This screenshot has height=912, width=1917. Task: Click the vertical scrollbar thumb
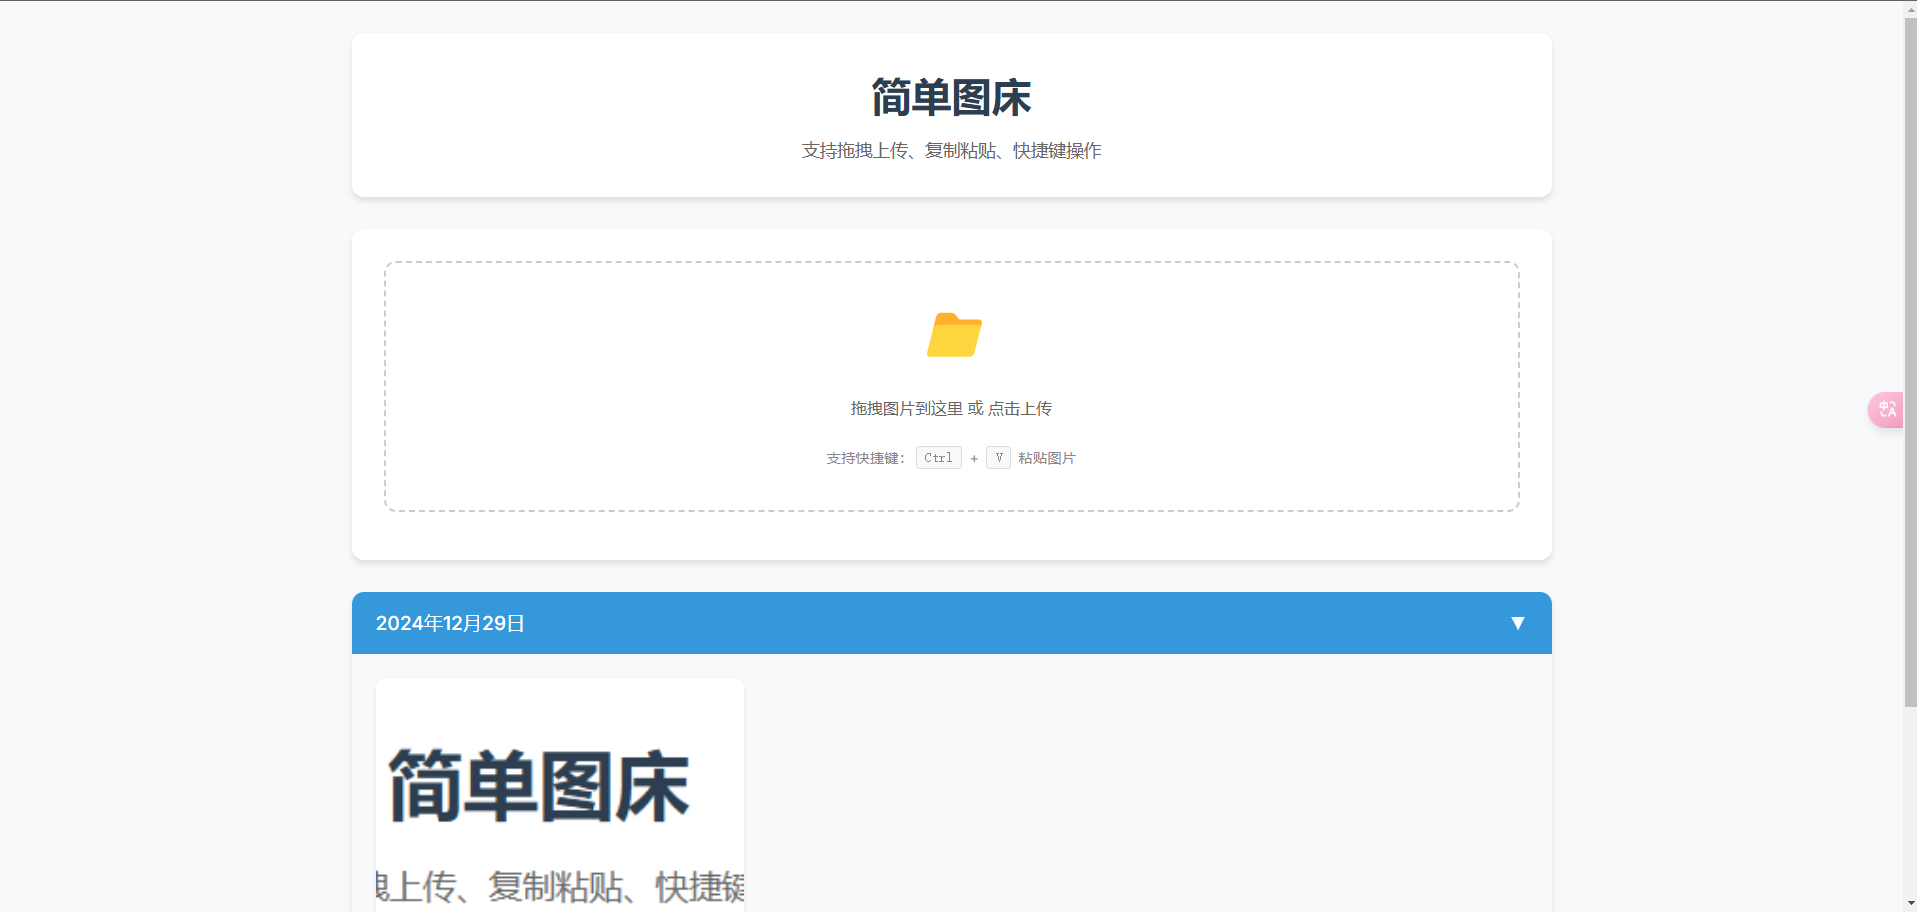click(1909, 360)
